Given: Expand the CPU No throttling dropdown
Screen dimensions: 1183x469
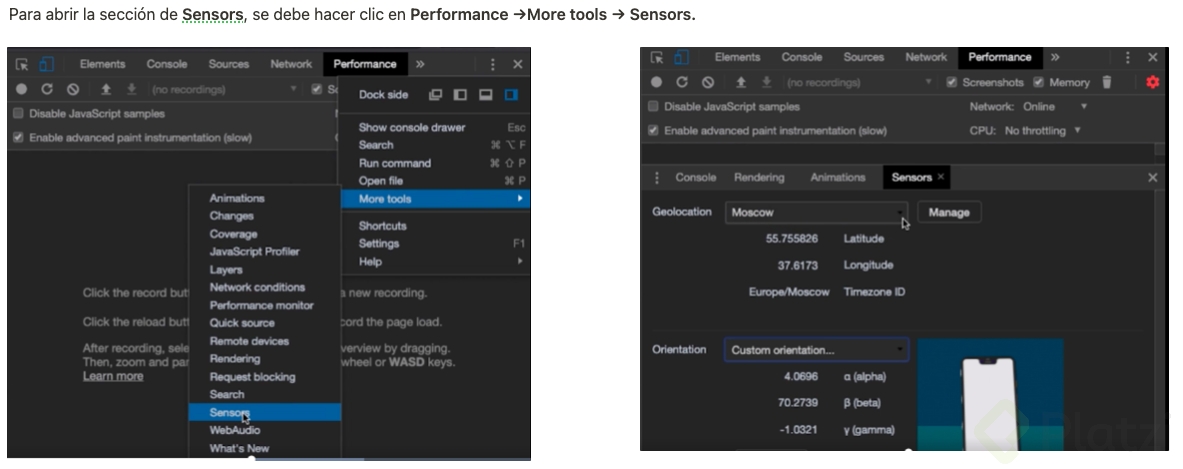Looking at the screenshot, I should (1043, 131).
